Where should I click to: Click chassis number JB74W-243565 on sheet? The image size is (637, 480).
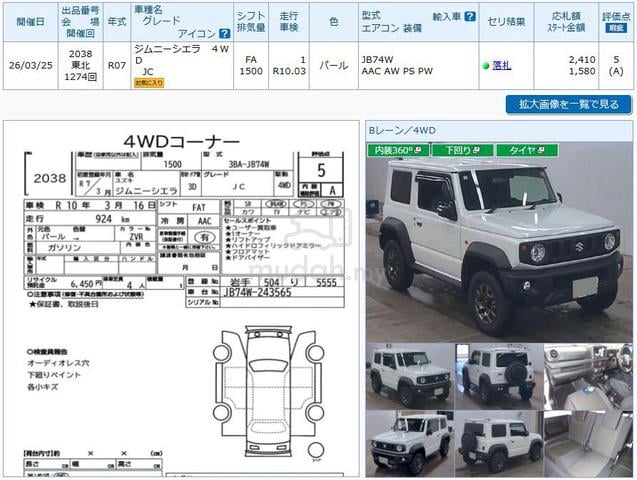tap(257, 292)
